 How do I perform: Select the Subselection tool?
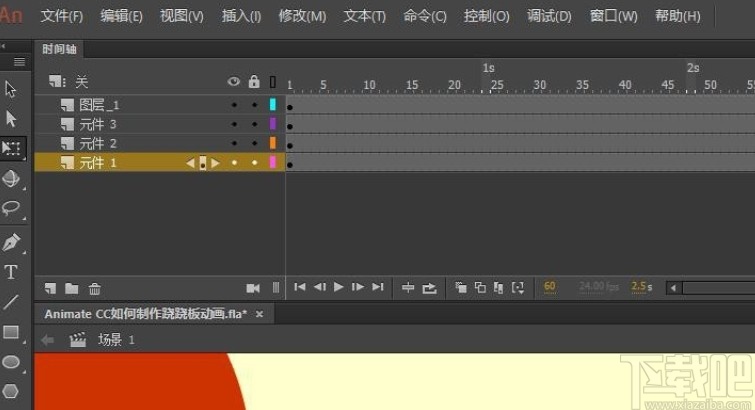(11, 119)
